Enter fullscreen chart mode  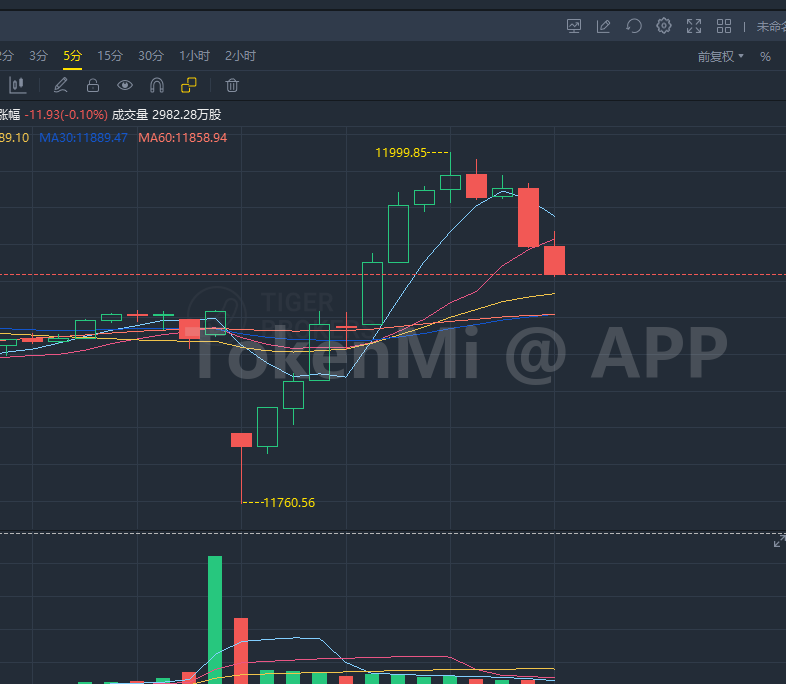(x=694, y=26)
